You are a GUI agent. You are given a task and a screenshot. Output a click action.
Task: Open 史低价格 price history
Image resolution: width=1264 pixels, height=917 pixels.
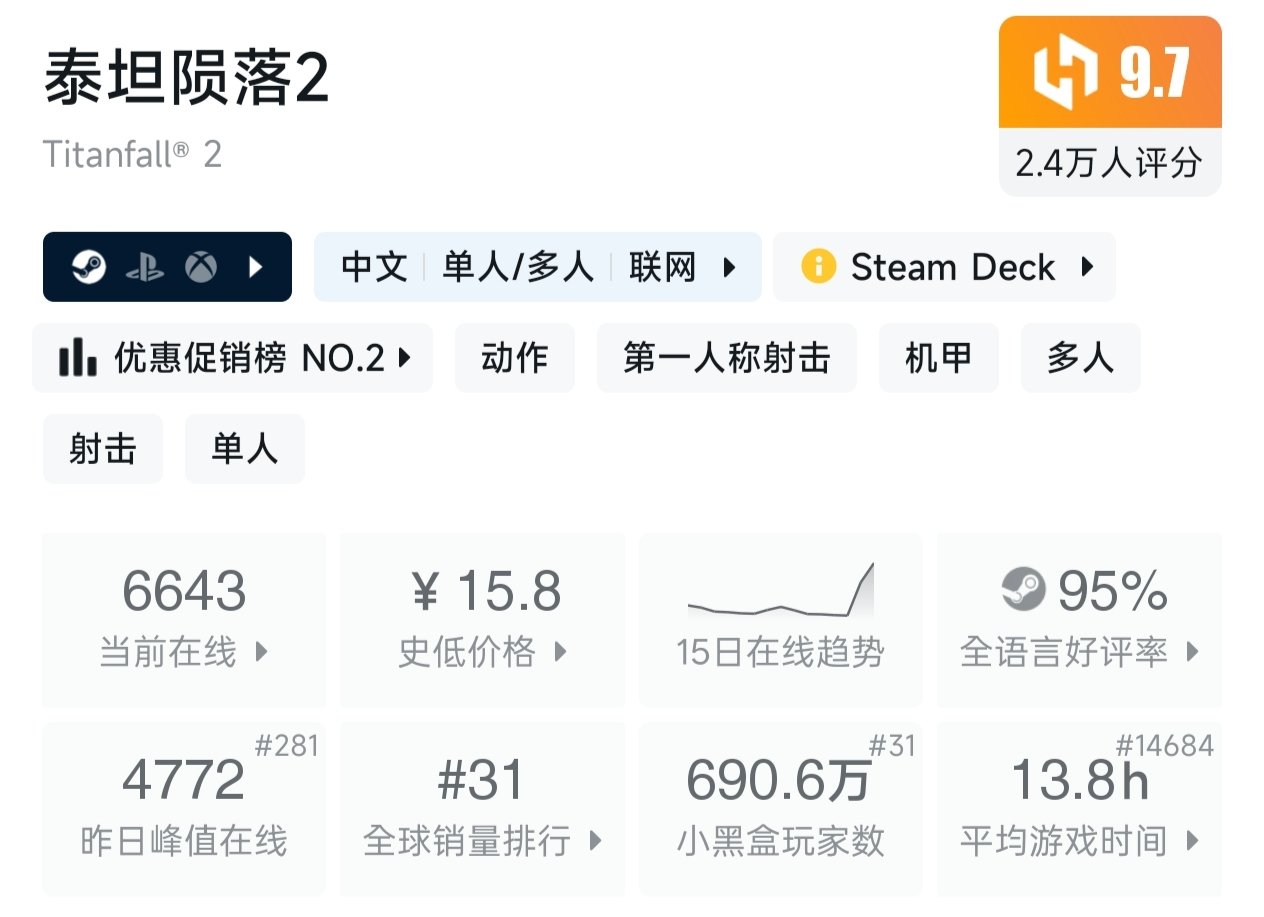(482, 620)
